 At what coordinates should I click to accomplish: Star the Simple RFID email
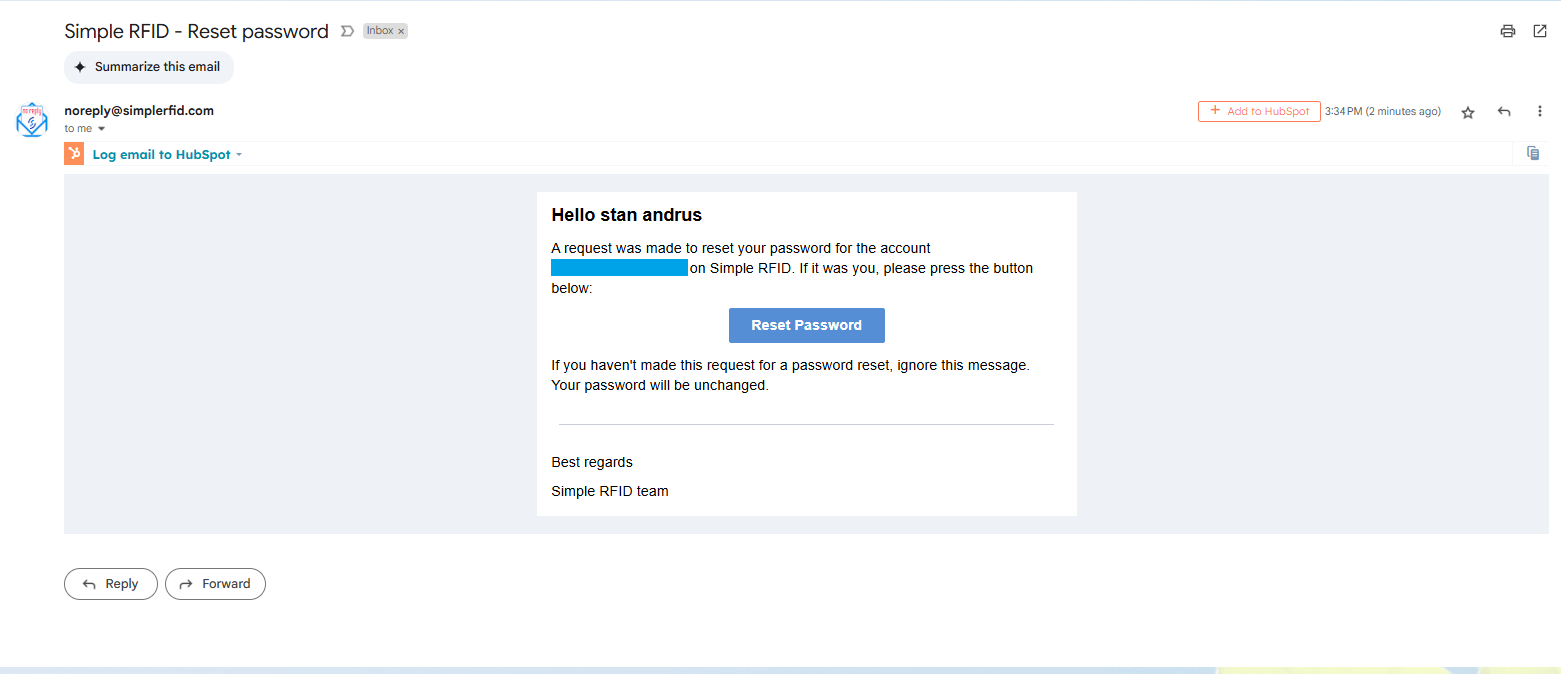[1468, 112]
